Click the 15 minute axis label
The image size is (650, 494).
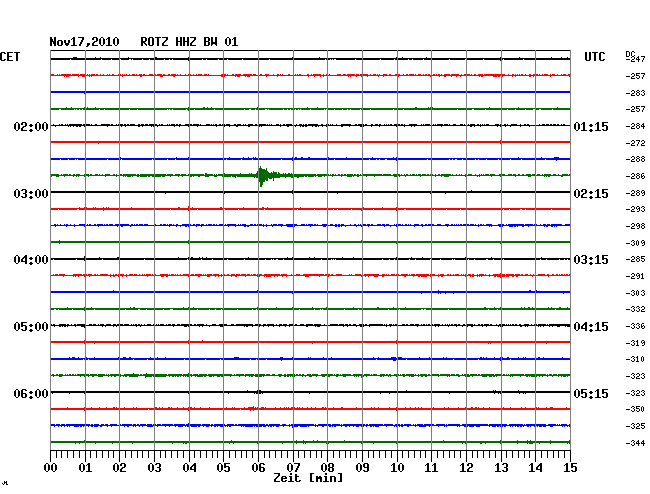pyautogui.click(x=570, y=468)
